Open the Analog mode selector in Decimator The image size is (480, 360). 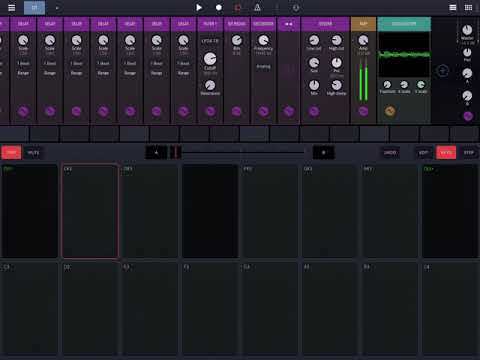coord(263,67)
